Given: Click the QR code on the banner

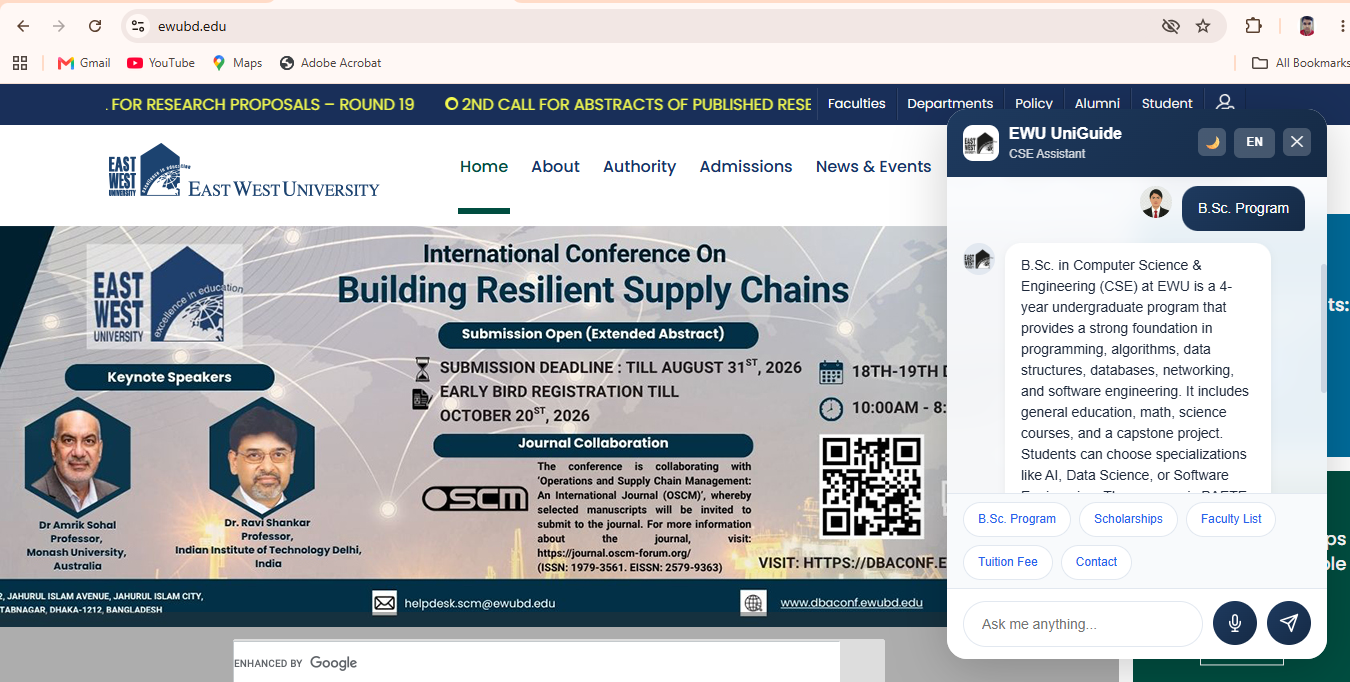Looking at the screenshot, I should [871, 487].
